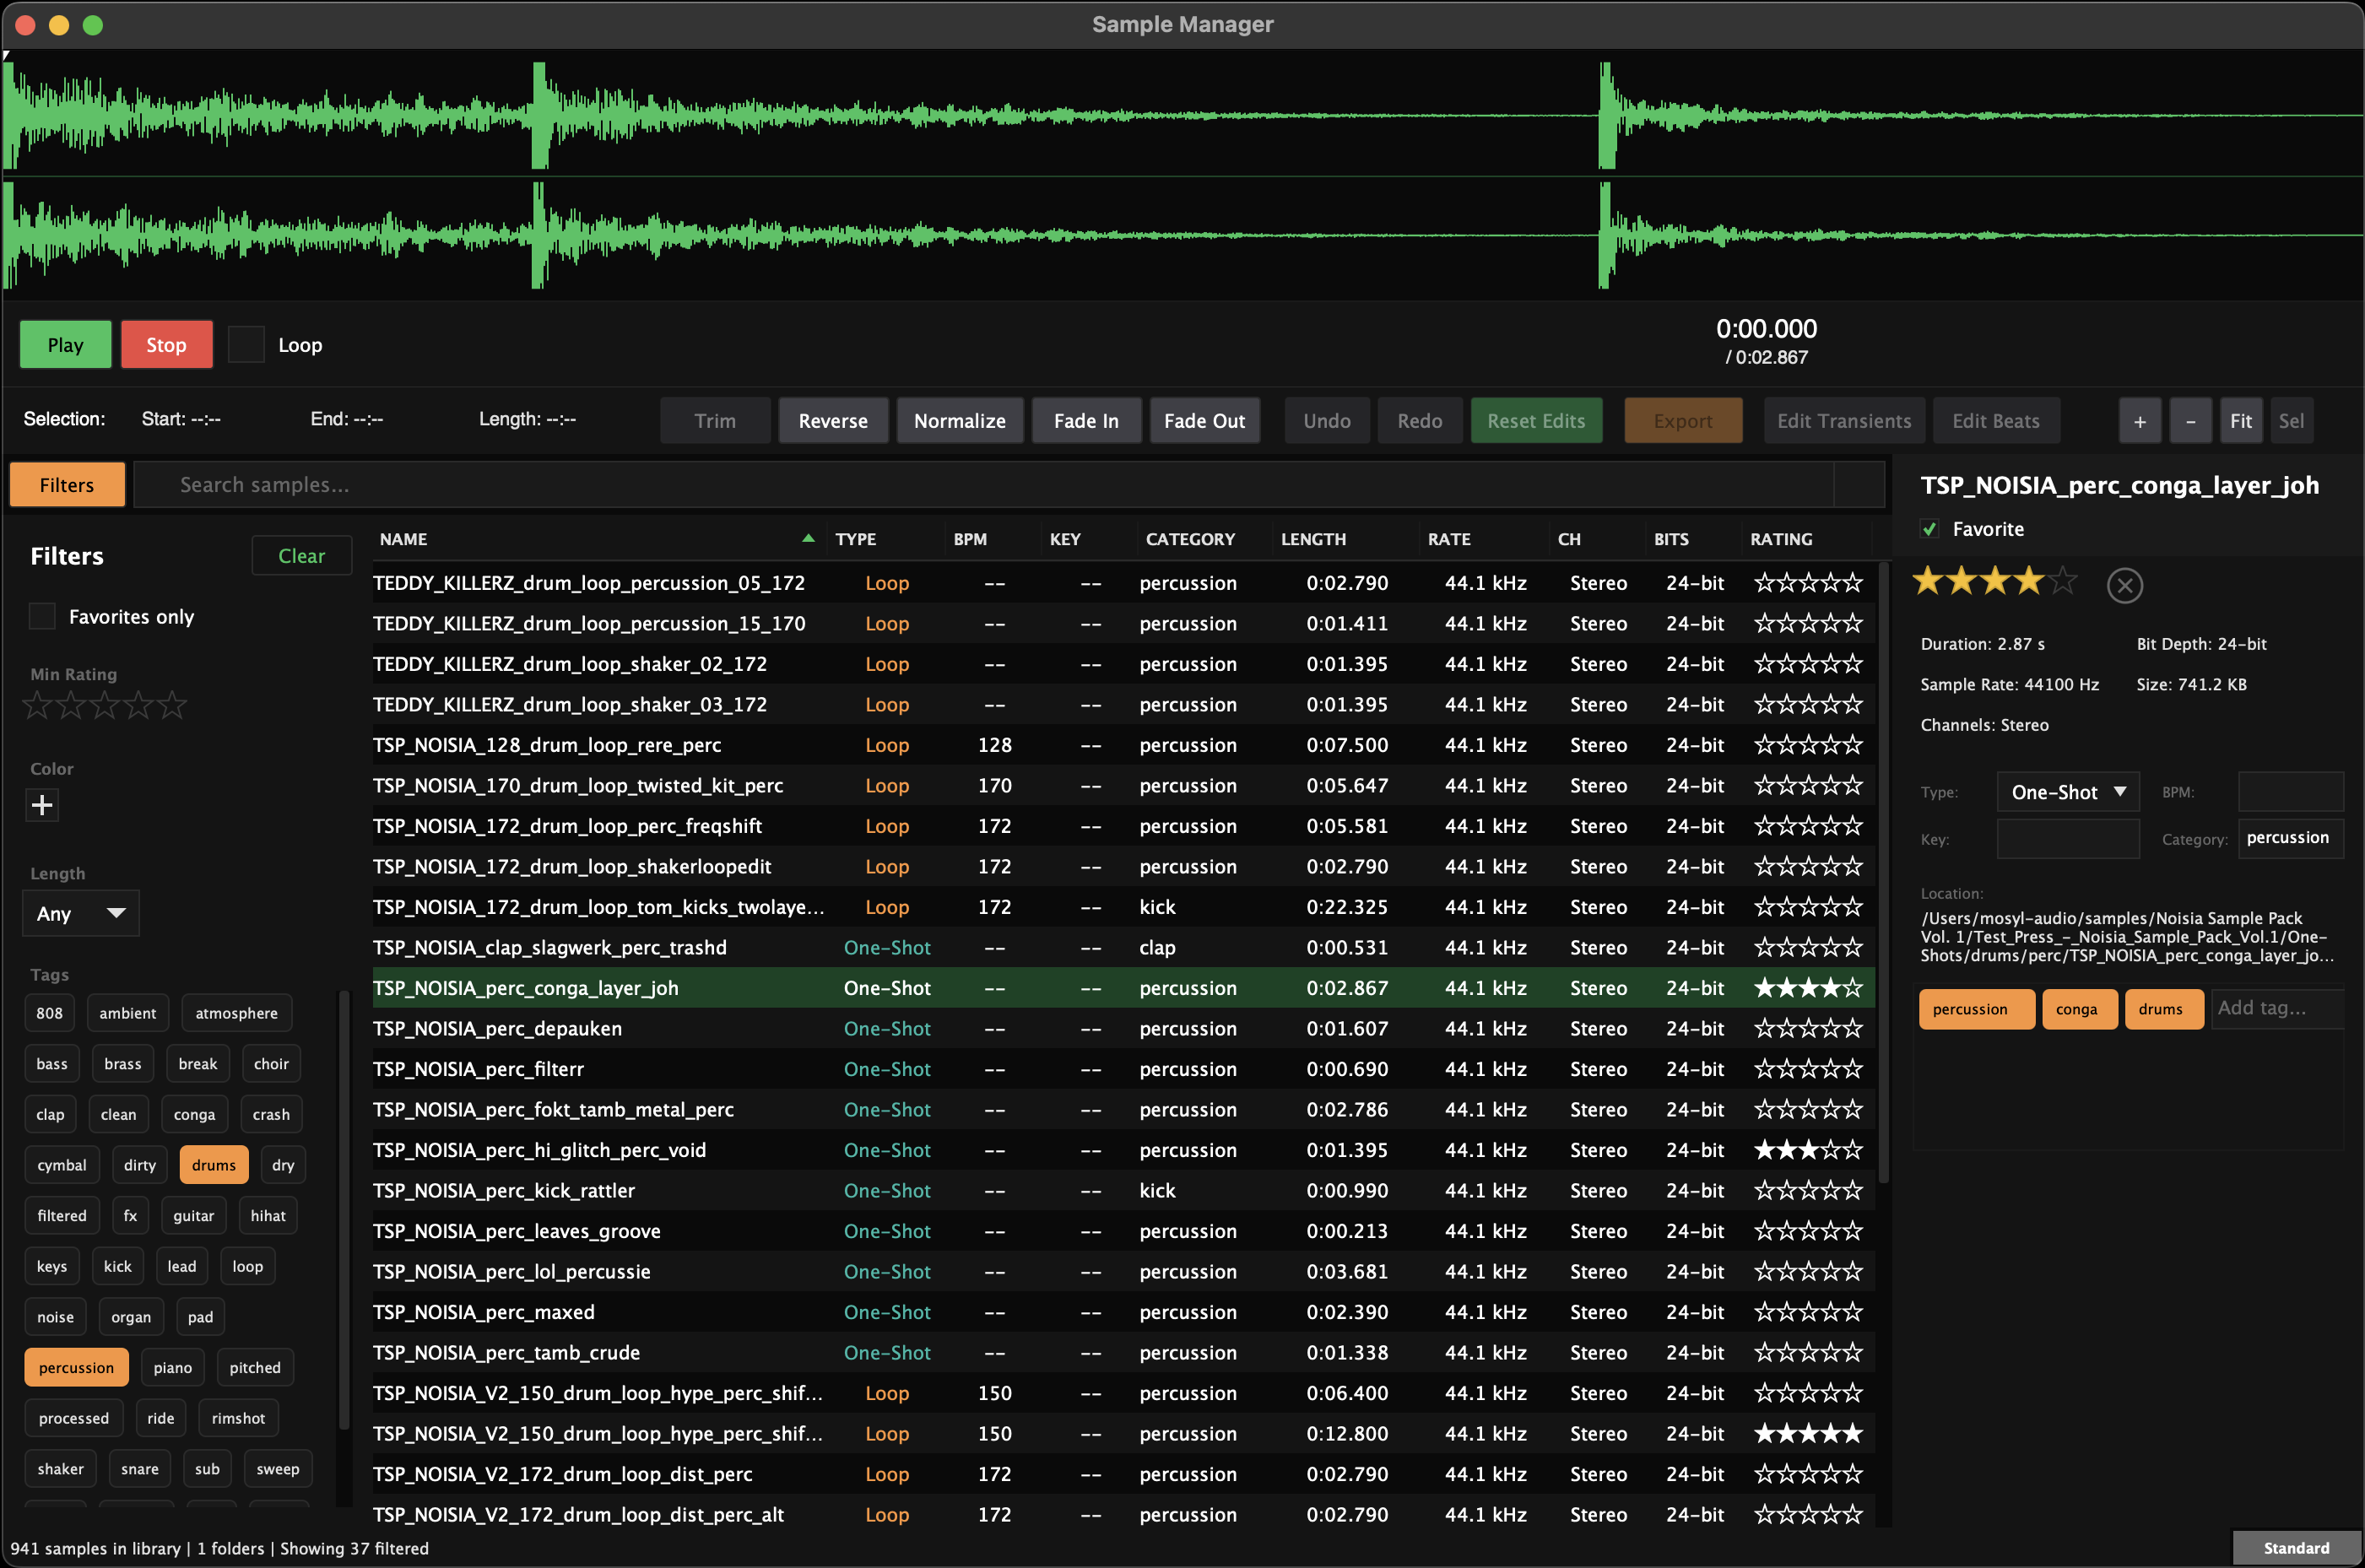The width and height of the screenshot is (2365, 1568).
Task: Zoom to selection using the Sel icon
Action: 2292,420
